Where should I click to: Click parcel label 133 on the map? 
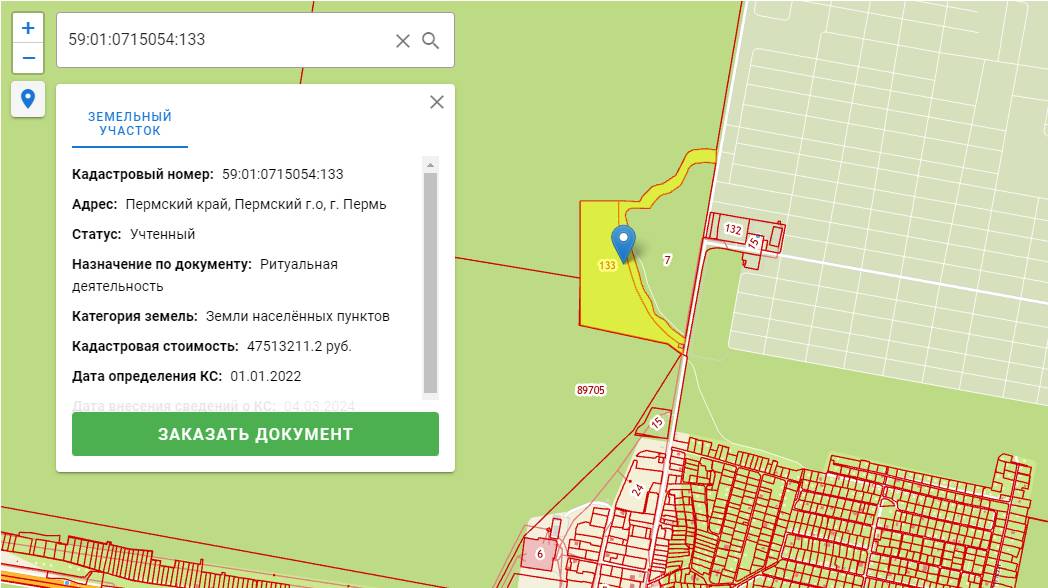(607, 266)
